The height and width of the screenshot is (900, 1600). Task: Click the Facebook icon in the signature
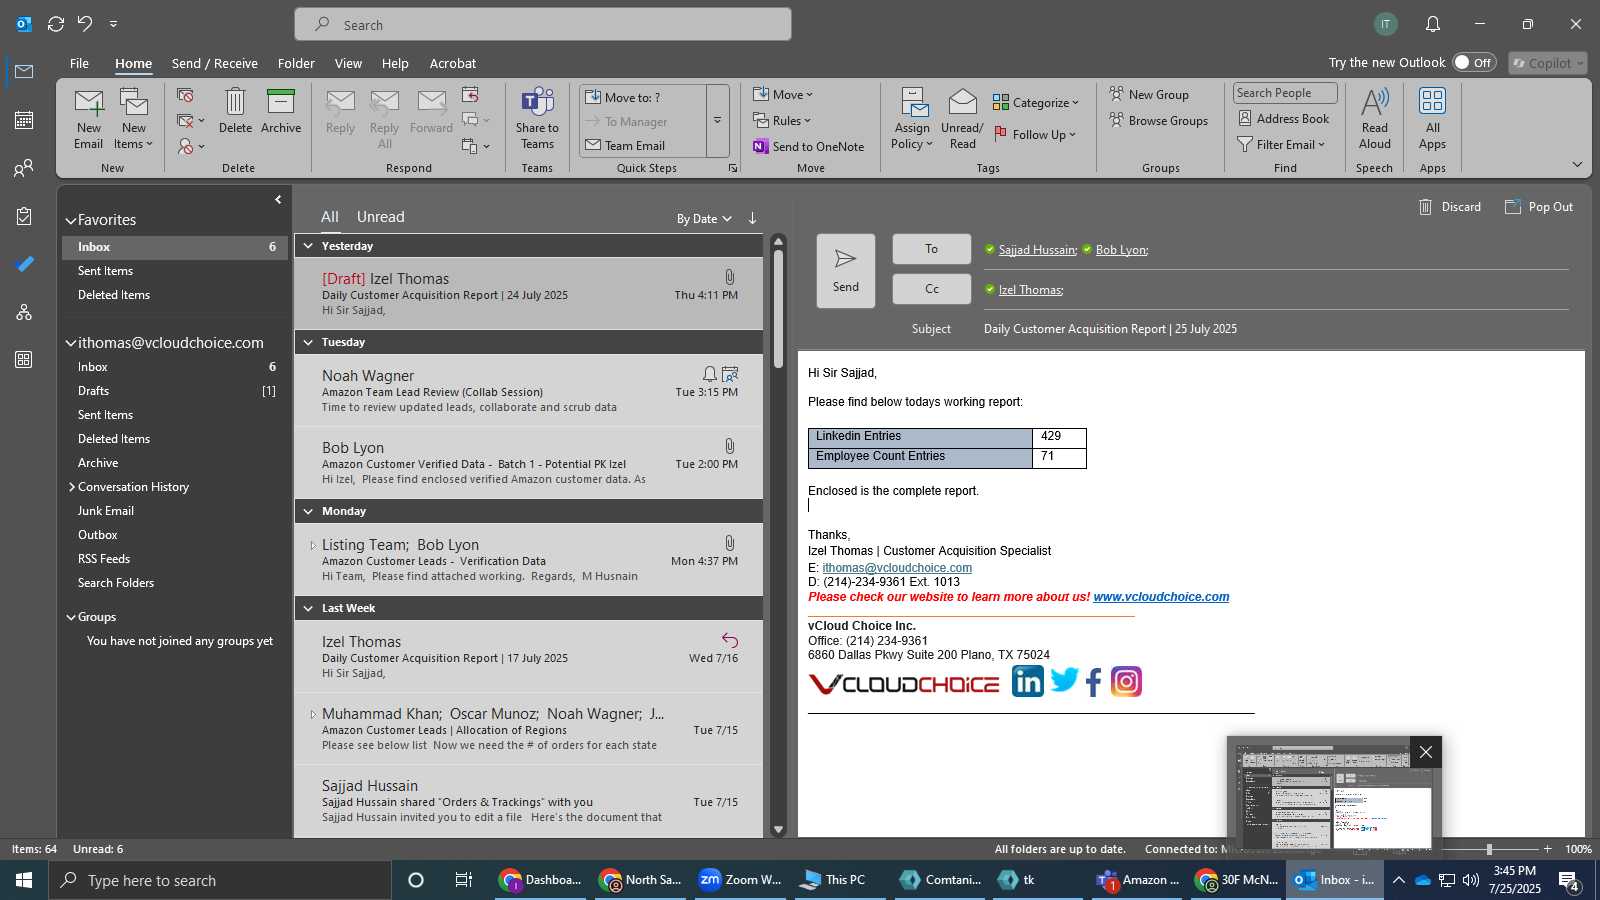(1094, 683)
